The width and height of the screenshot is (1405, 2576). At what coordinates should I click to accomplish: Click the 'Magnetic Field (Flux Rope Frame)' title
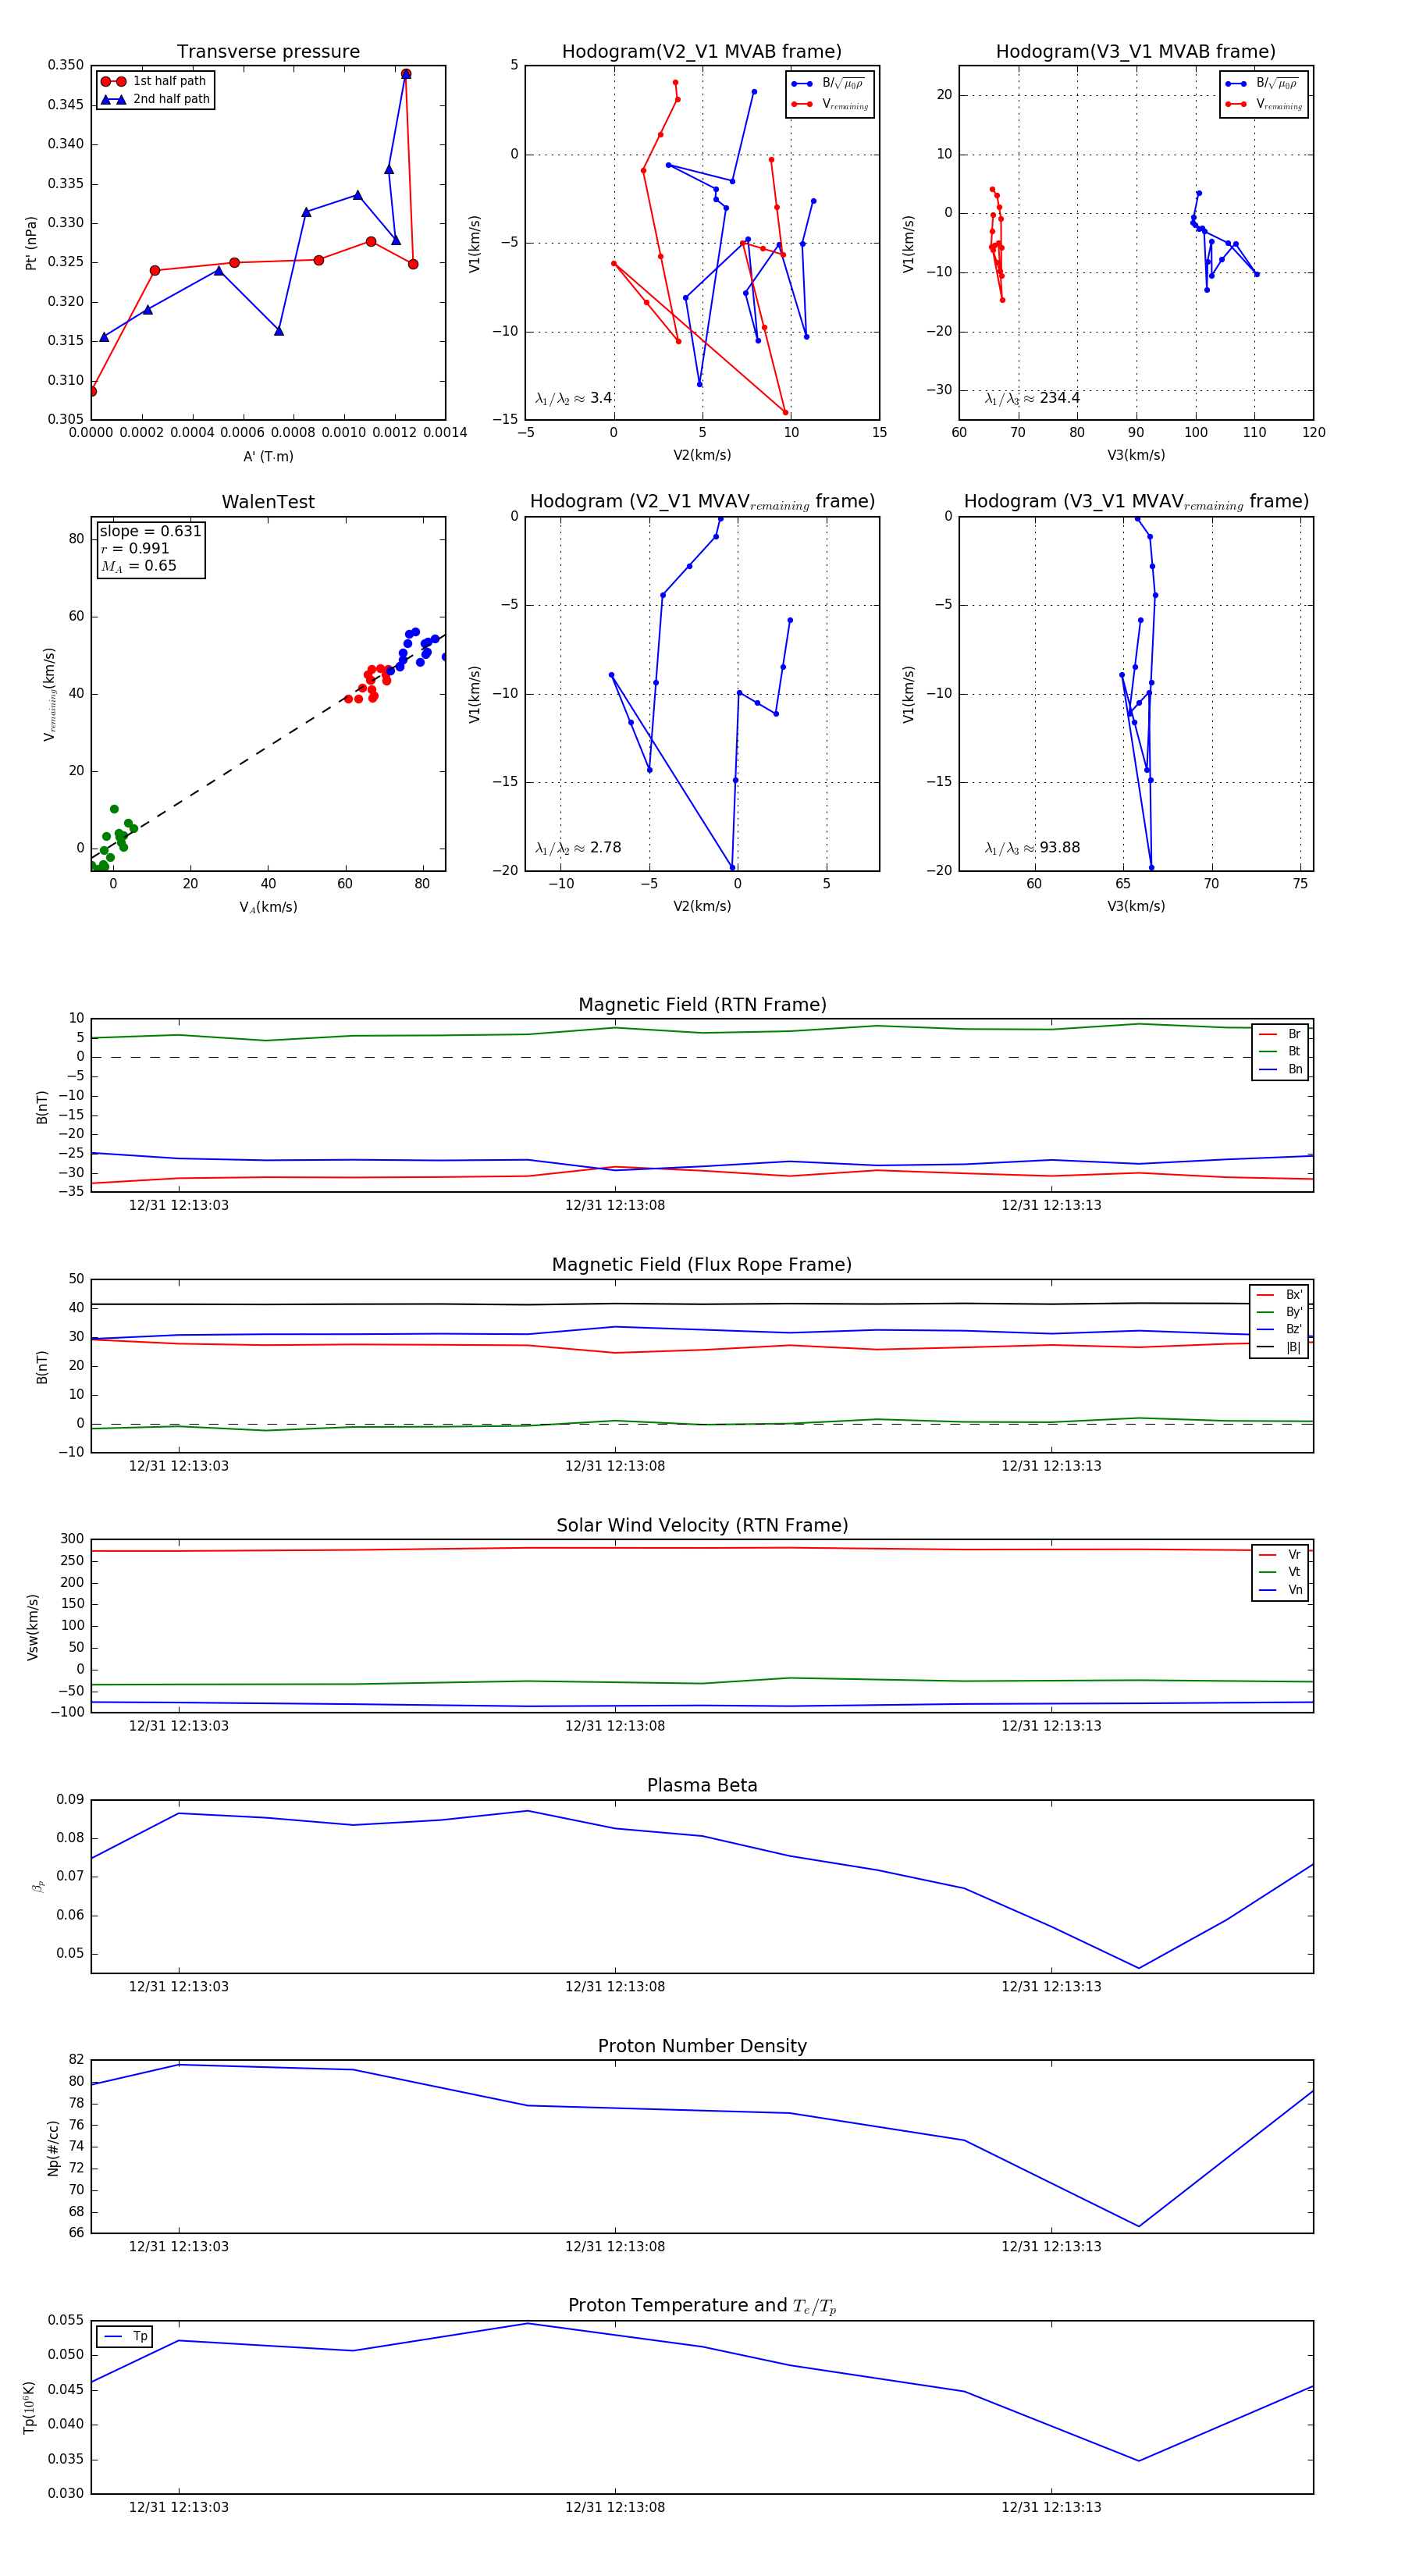702,1265
